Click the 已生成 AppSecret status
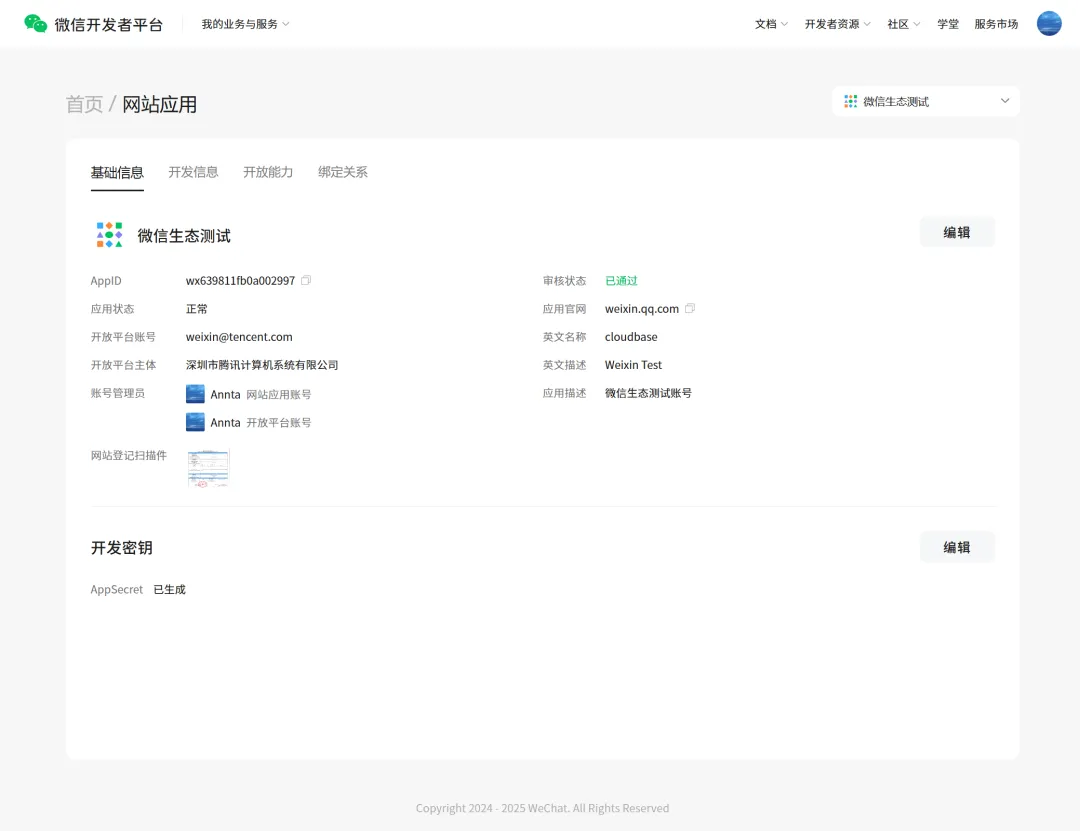Viewport: 1080px width, 831px height. (169, 589)
